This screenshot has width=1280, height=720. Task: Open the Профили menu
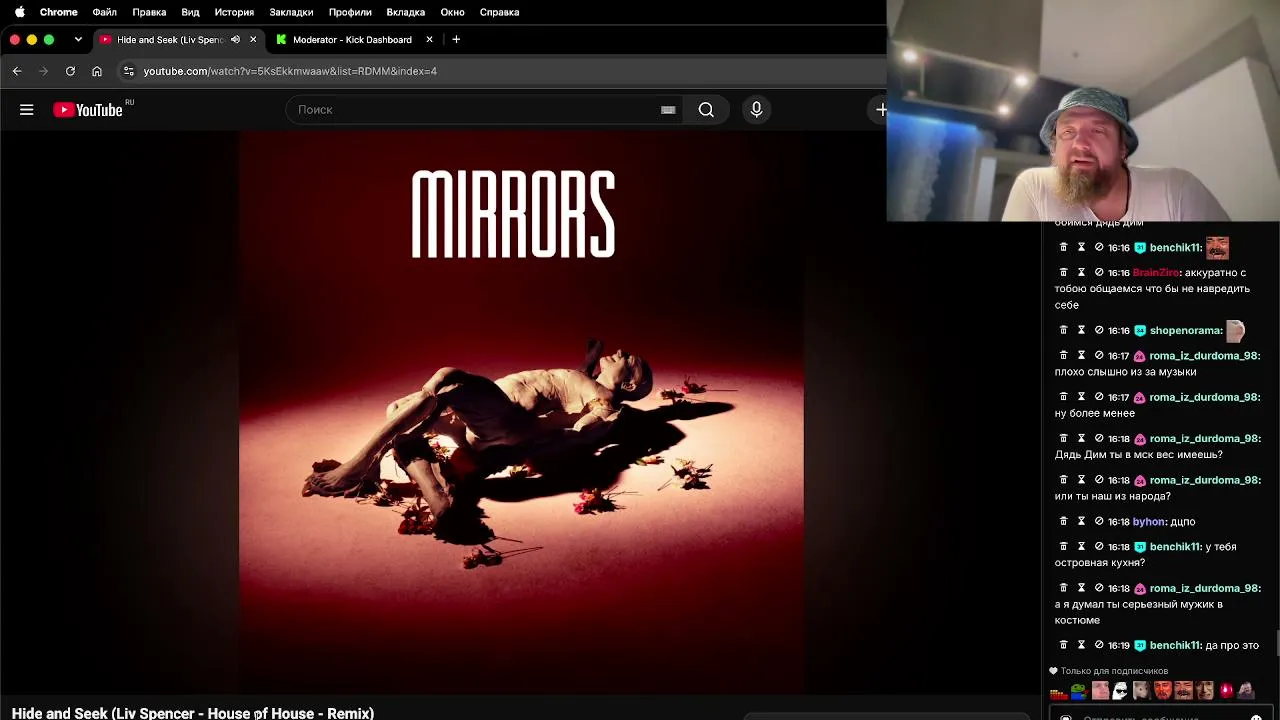[350, 12]
